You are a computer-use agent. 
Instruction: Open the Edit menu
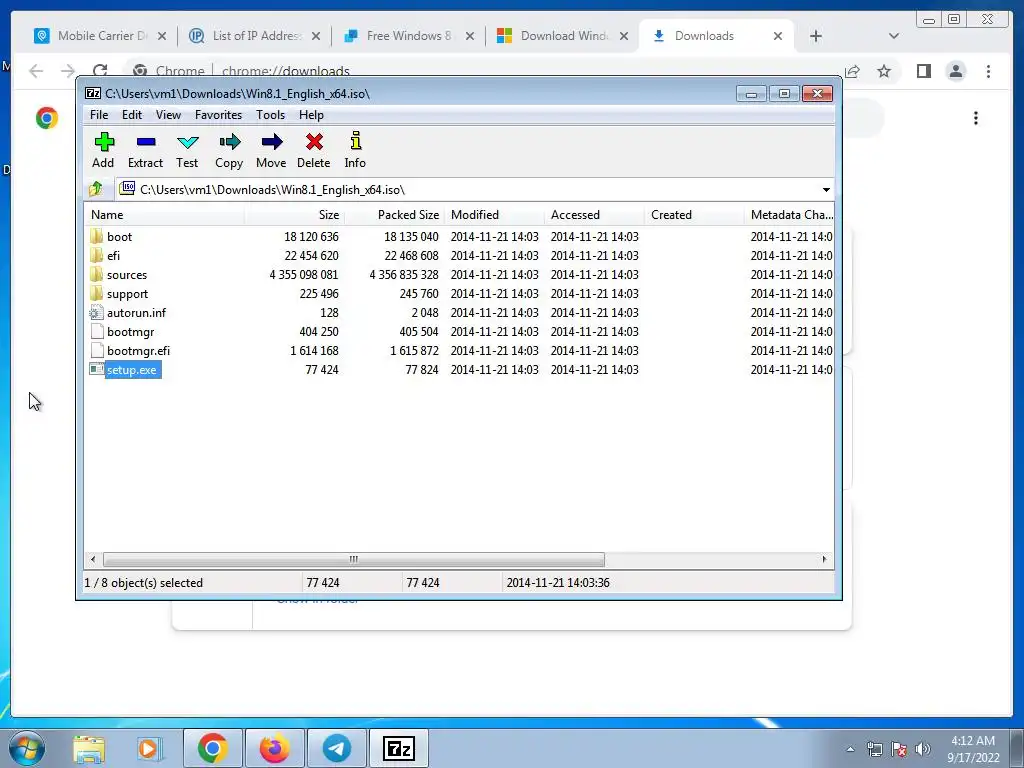132,115
